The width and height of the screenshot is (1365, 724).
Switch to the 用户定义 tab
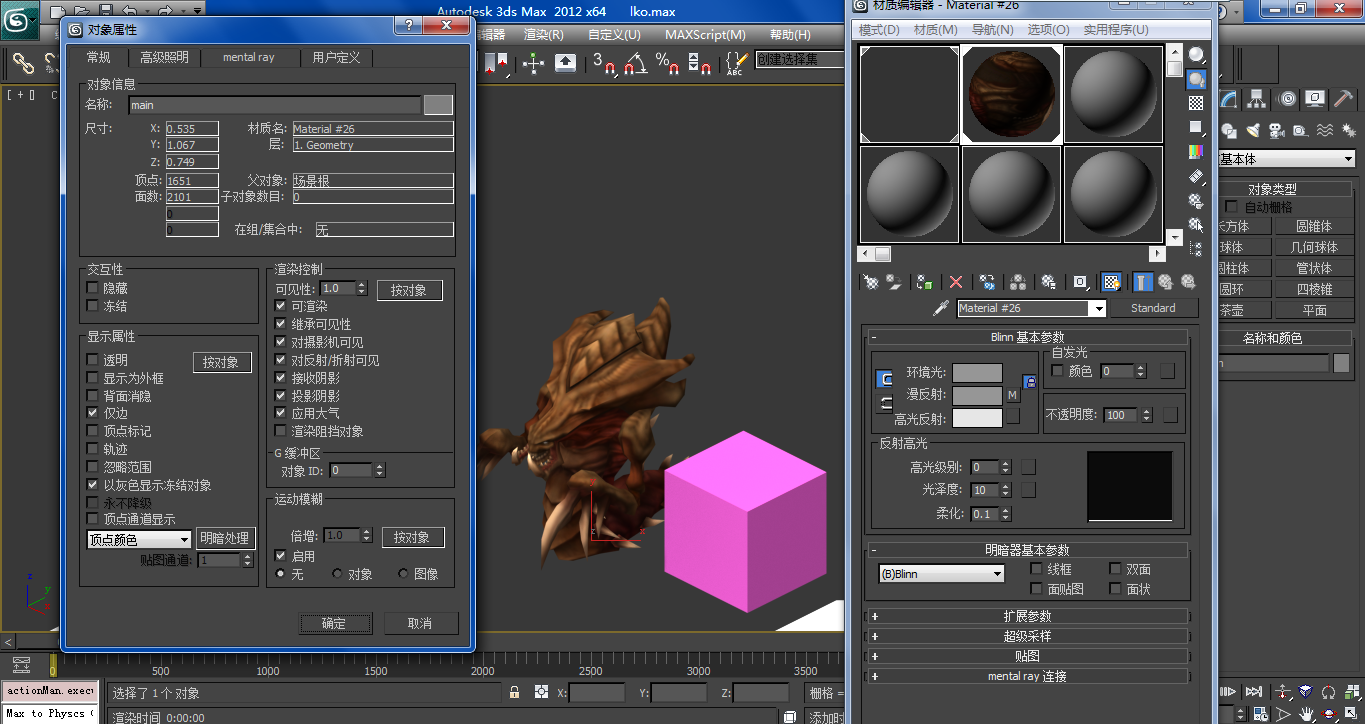pyautogui.click(x=336, y=57)
